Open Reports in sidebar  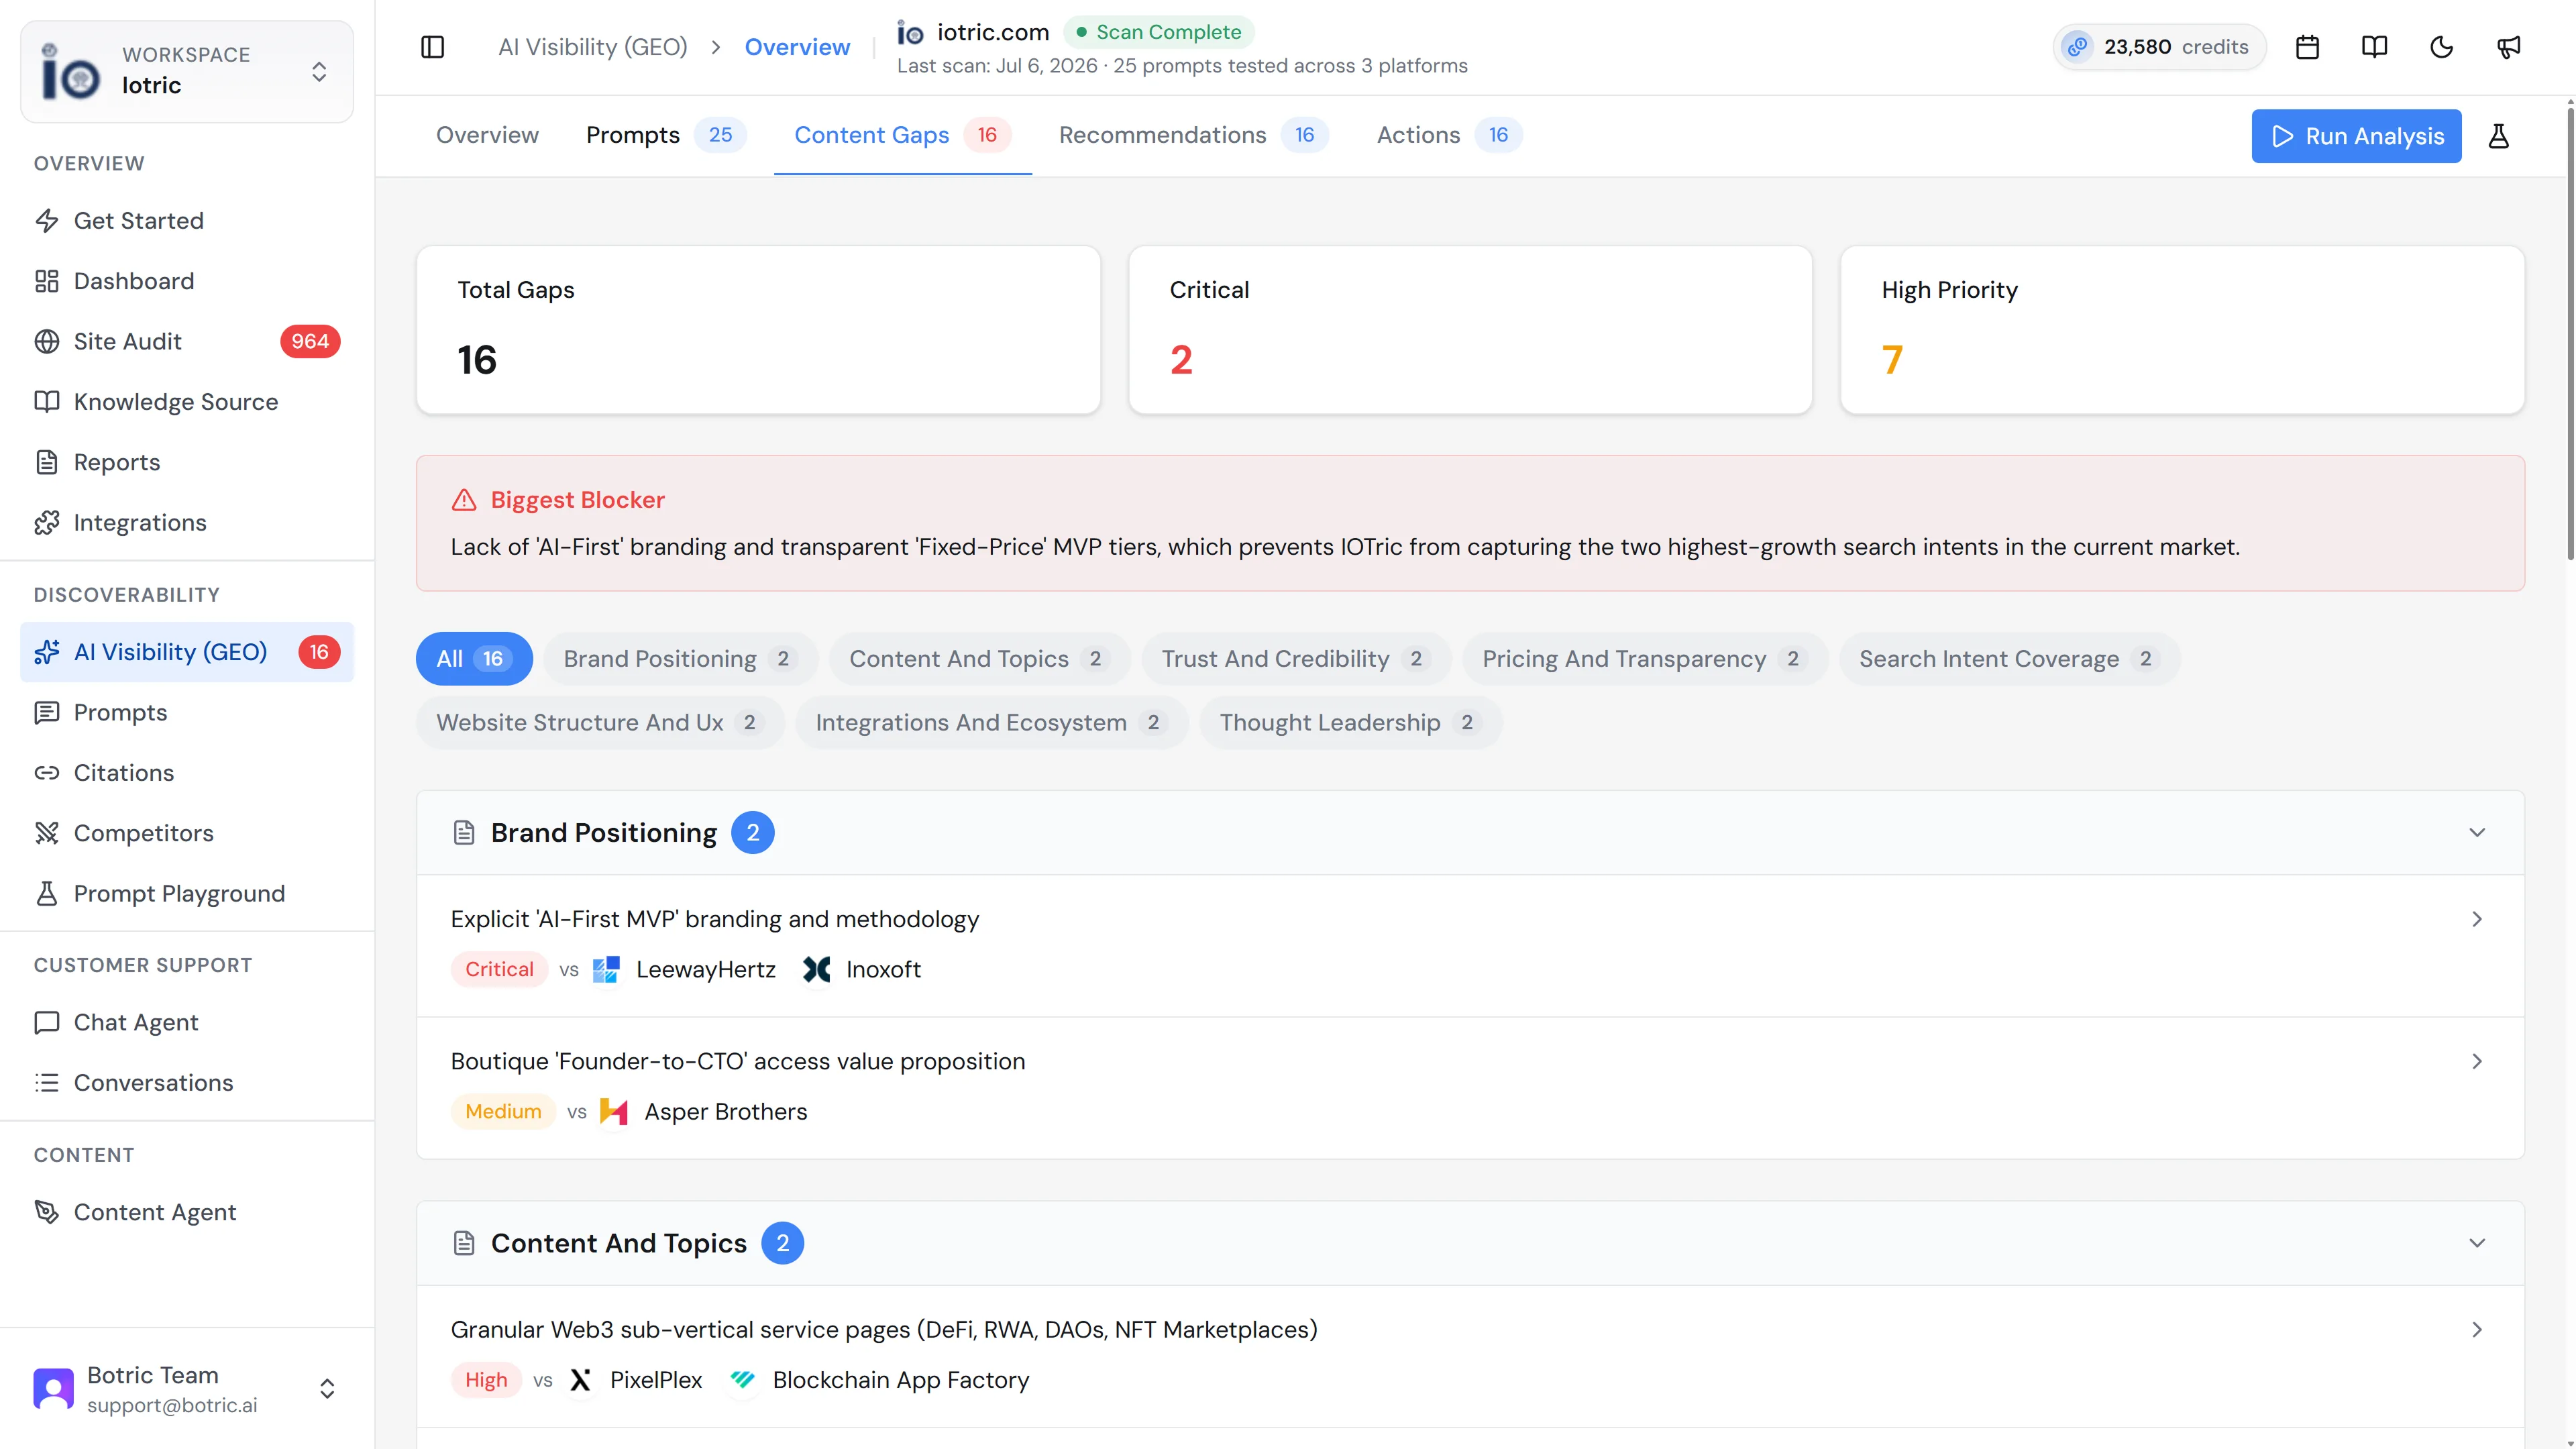187,462
